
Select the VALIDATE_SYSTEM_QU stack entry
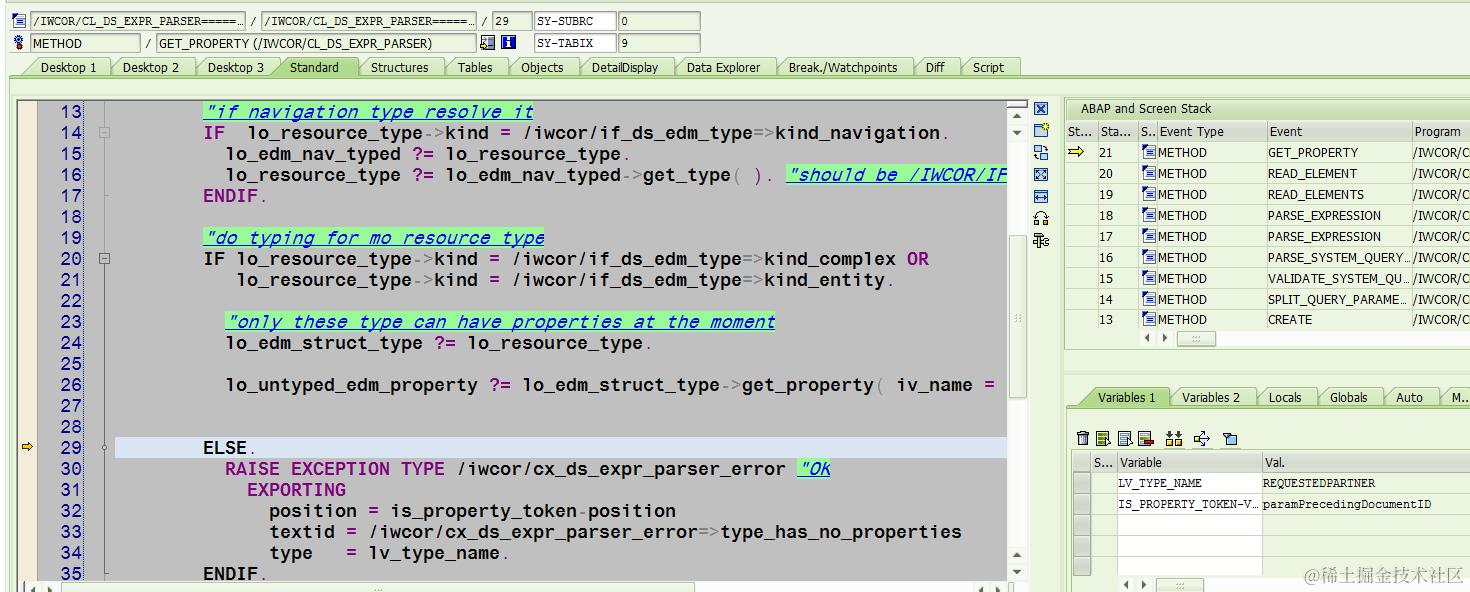[x=1337, y=278]
